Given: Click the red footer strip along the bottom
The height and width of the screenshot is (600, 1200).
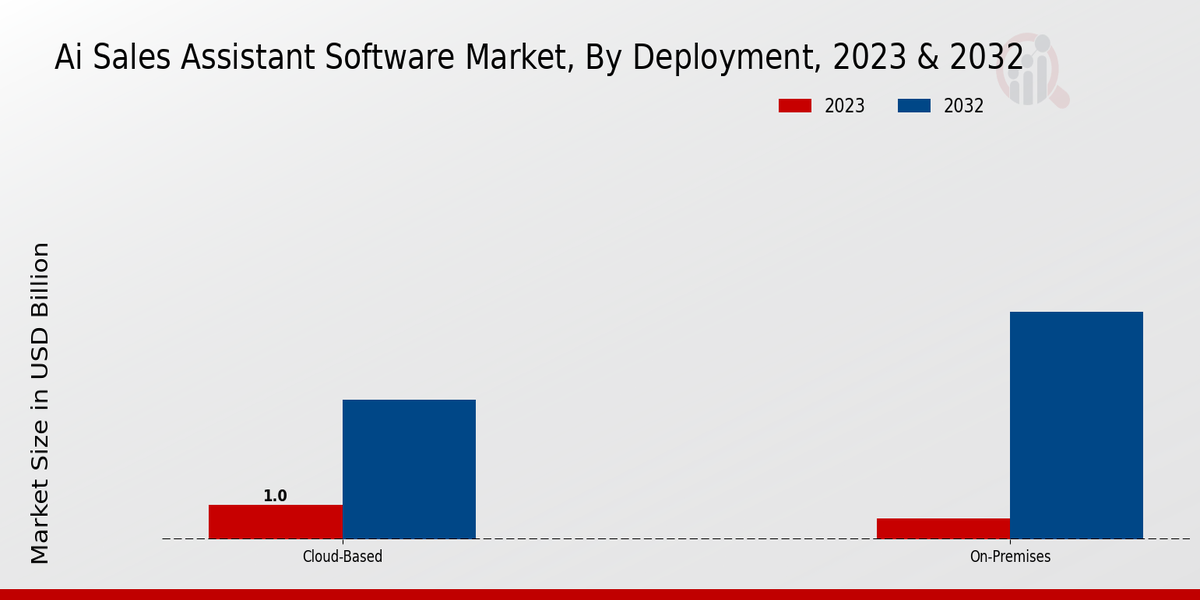Looking at the screenshot, I should (600, 594).
